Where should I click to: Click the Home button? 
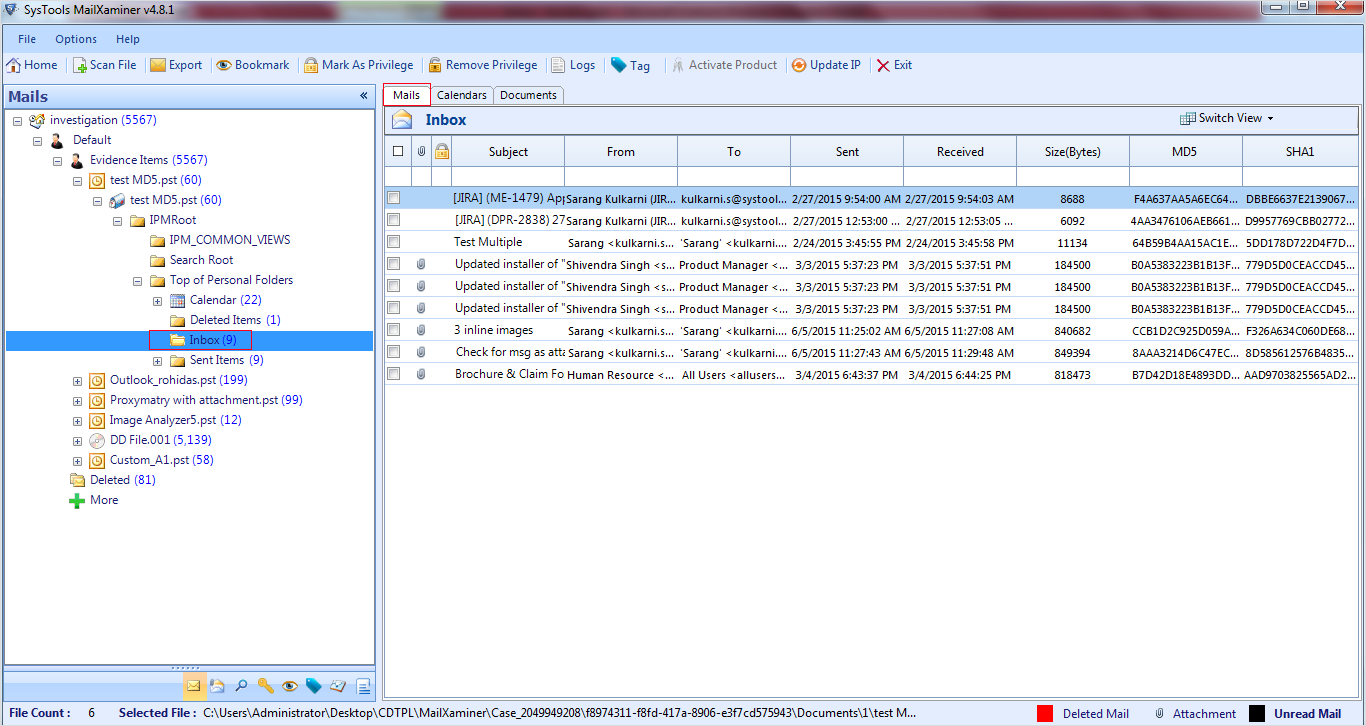(32, 64)
